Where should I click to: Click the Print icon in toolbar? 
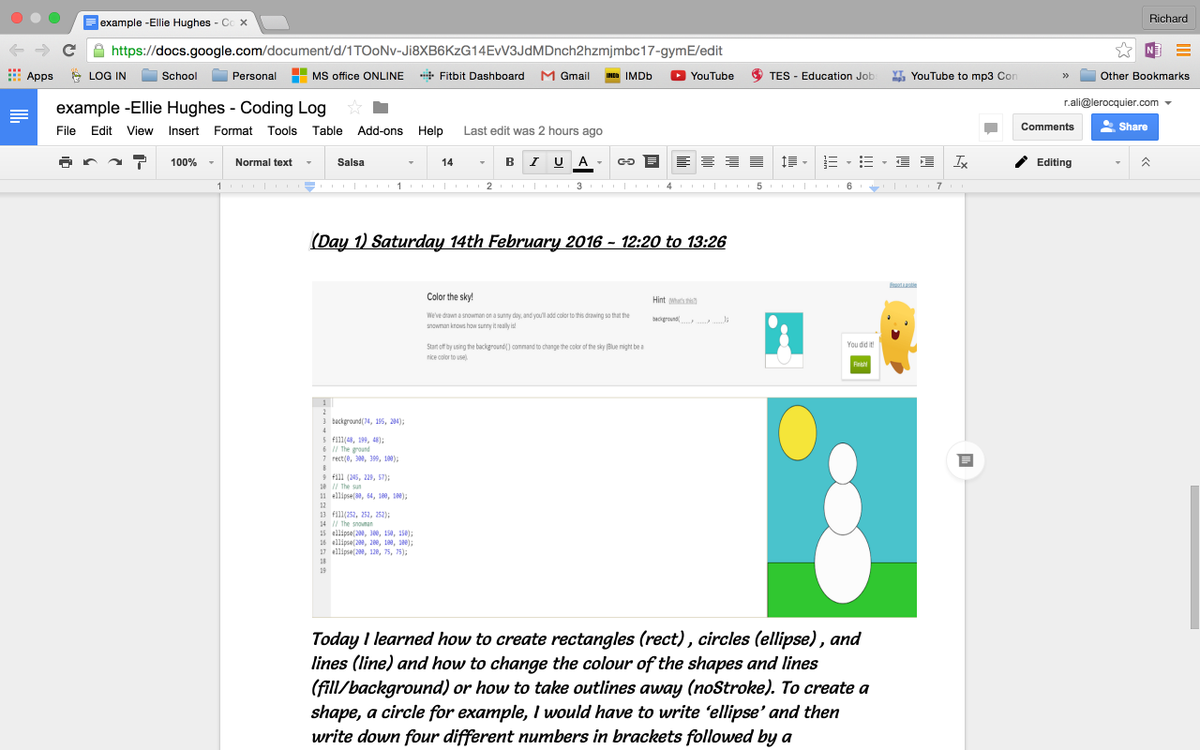(65, 162)
